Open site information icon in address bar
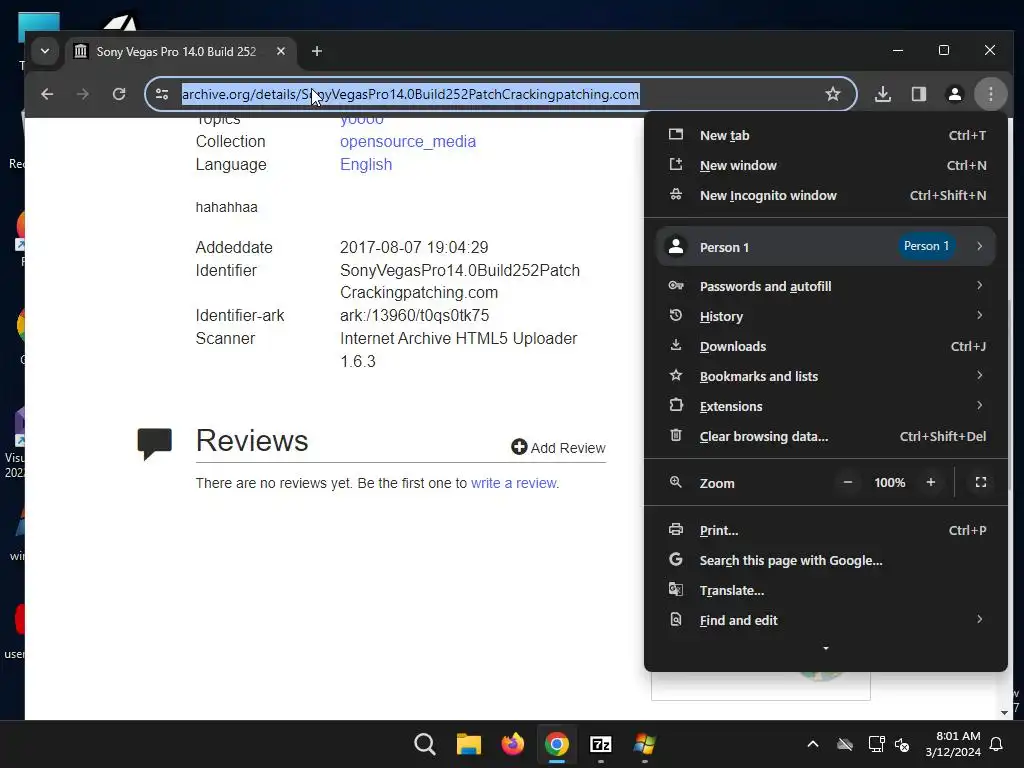1024x768 pixels. pos(162,94)
